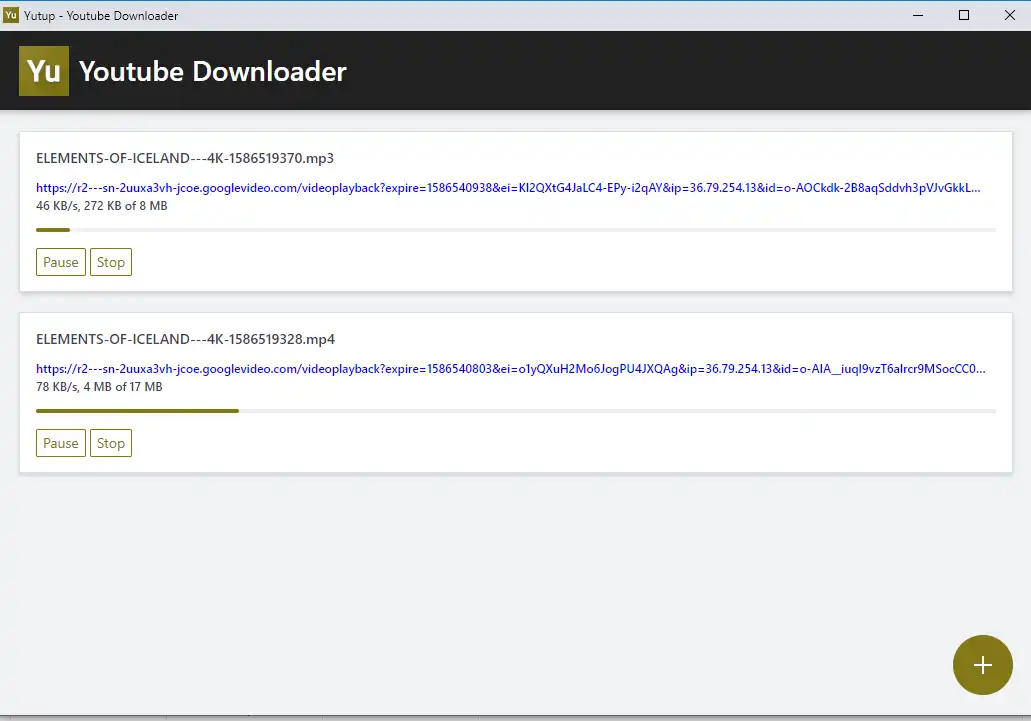Image resolution: width=1031 pixels, height=721 pixels.
Task: Close the Yutup window
Action: click(x=1010, y=15)
